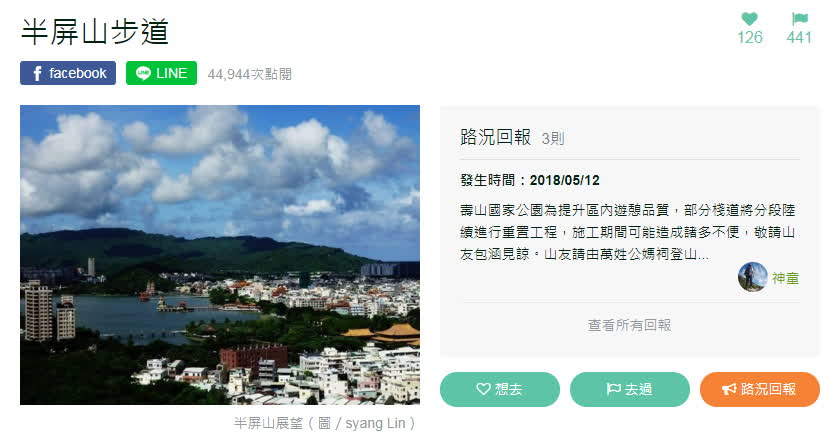Click the 路況回報 panel heading
The width and height of the screenshot is (836, 436).
495,137
